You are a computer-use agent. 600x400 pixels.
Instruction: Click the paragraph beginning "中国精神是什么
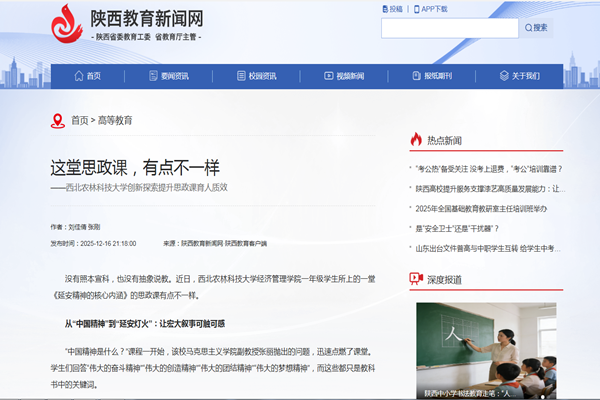pos(213,368)
